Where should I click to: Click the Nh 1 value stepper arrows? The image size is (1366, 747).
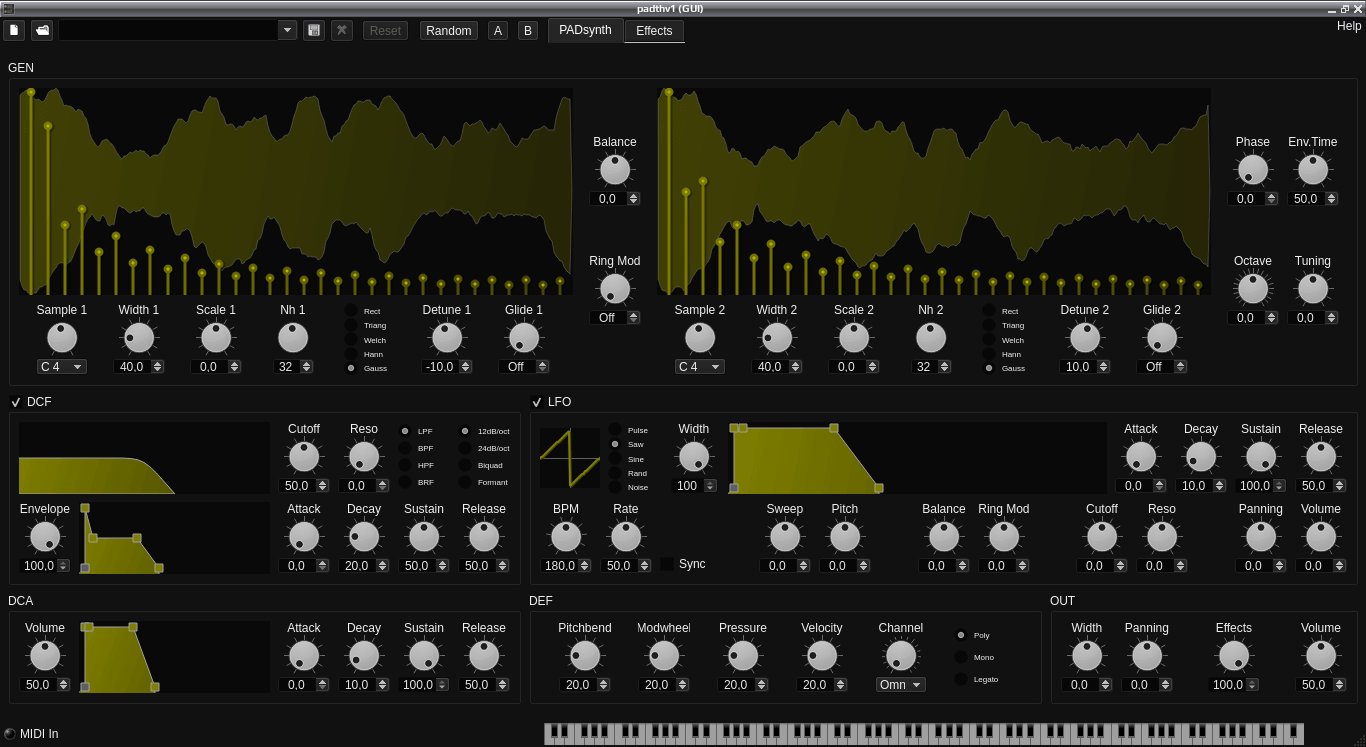pos(304,367)
